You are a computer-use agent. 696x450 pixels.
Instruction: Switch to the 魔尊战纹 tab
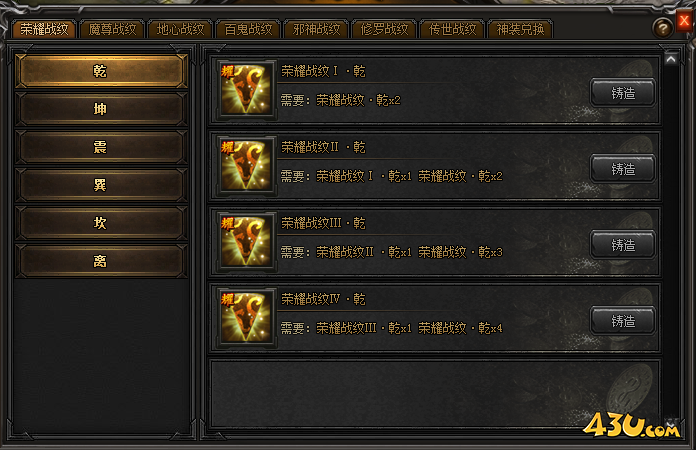112,29
